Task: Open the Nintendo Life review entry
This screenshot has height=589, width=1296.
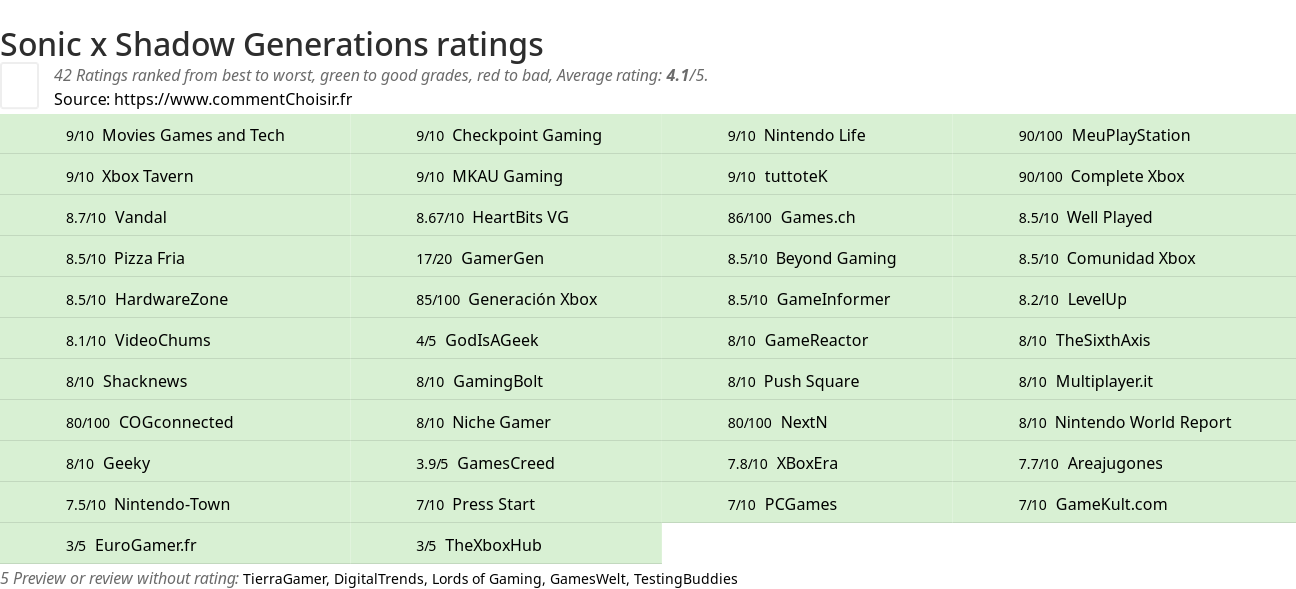Action: tap(814, 135)
